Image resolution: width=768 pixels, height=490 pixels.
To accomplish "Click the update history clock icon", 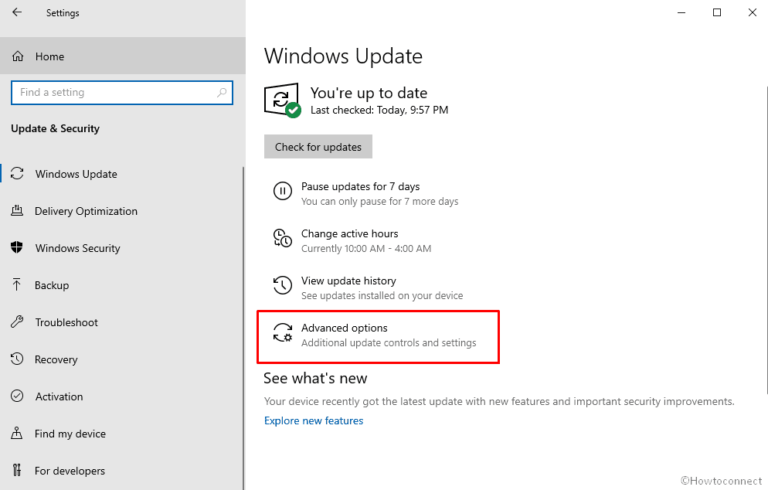I will tap(283, 285).
